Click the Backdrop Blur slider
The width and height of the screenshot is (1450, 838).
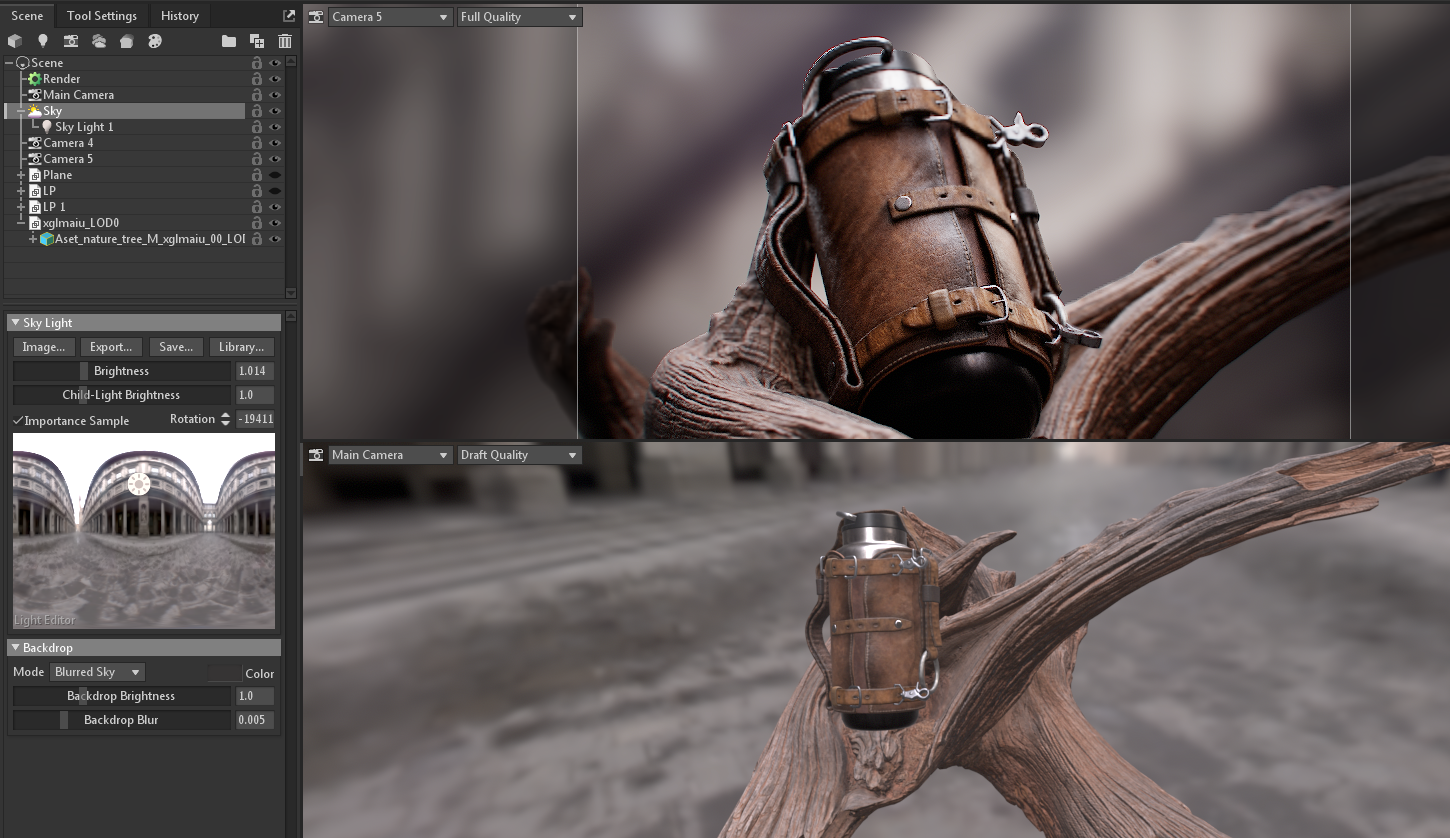121,720
